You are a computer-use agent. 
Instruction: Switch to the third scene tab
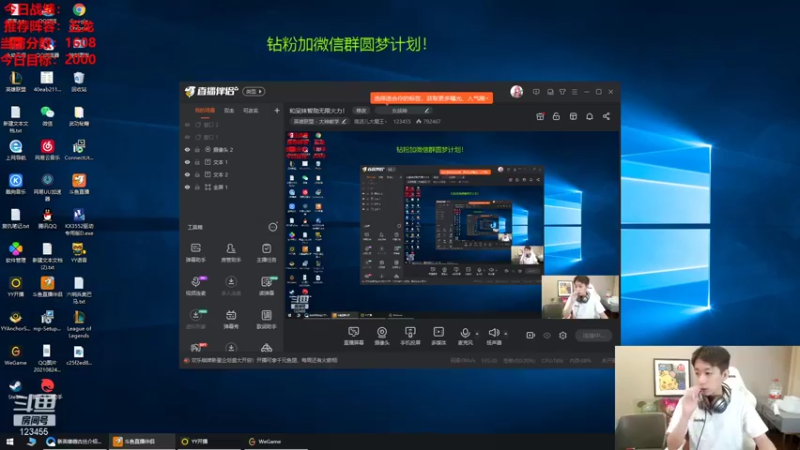tap(251, 110)
